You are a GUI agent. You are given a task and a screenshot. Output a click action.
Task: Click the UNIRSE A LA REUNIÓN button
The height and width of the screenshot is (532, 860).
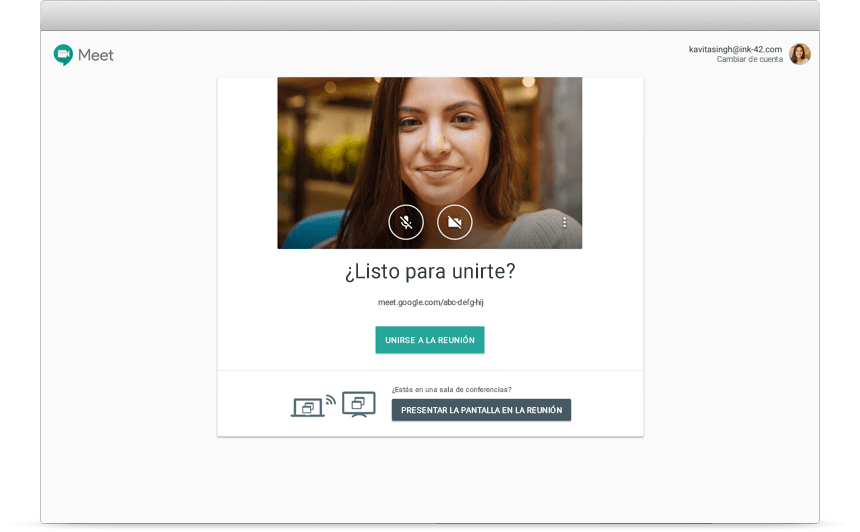[430, 340]
